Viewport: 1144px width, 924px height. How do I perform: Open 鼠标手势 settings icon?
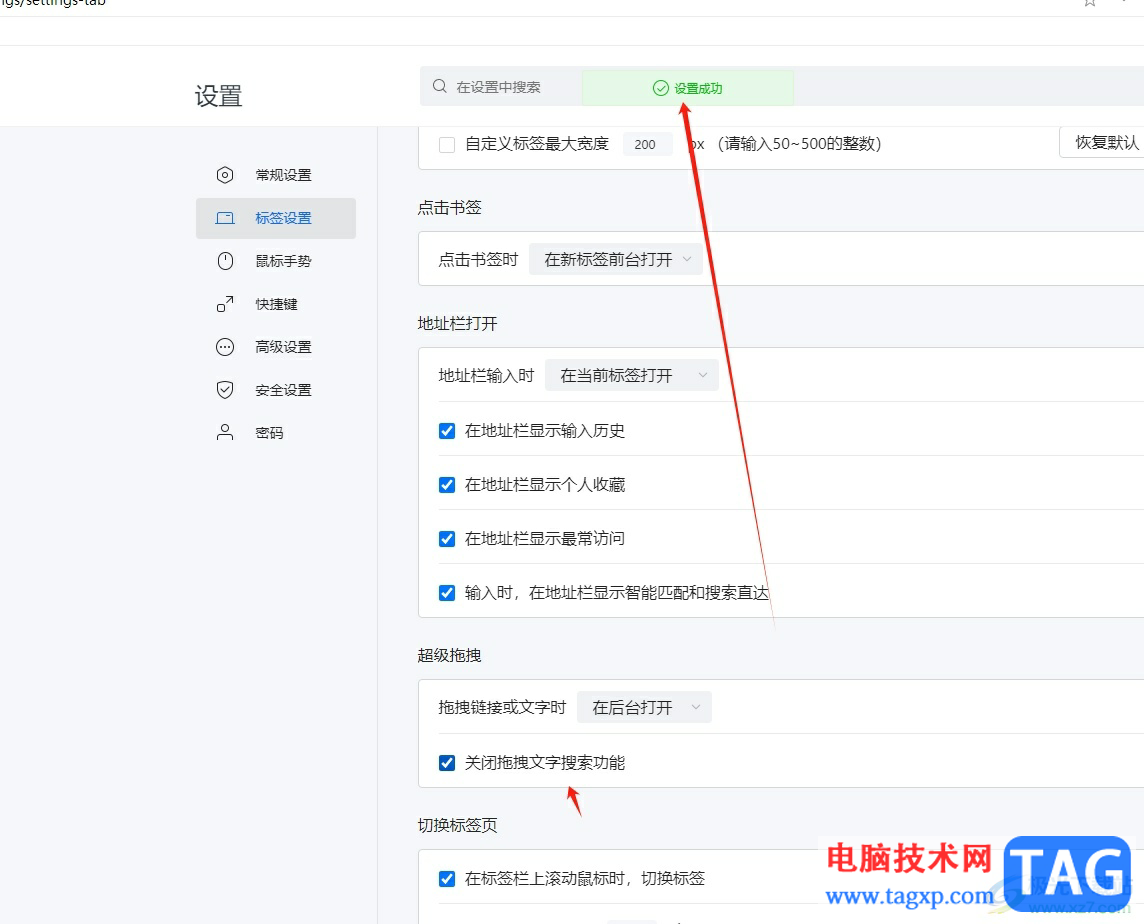224,261
